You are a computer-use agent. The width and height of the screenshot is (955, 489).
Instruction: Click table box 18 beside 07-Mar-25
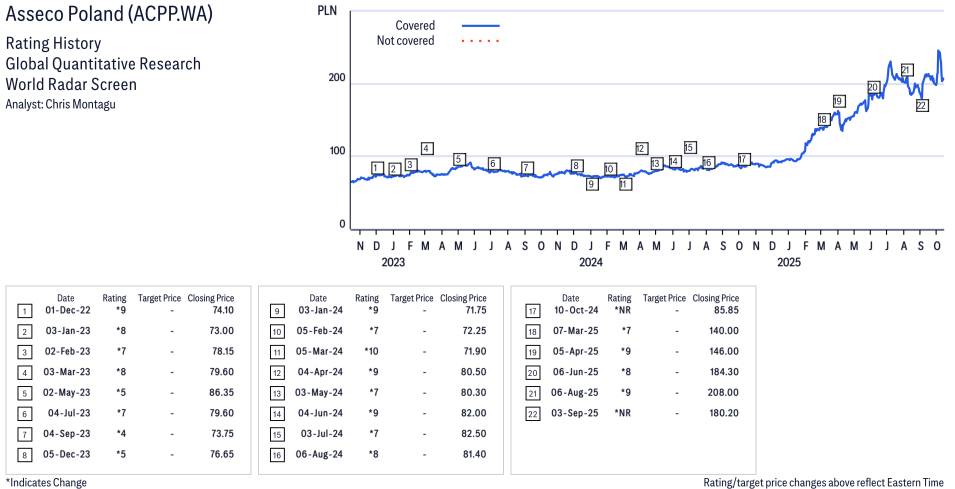coord(532,331)
